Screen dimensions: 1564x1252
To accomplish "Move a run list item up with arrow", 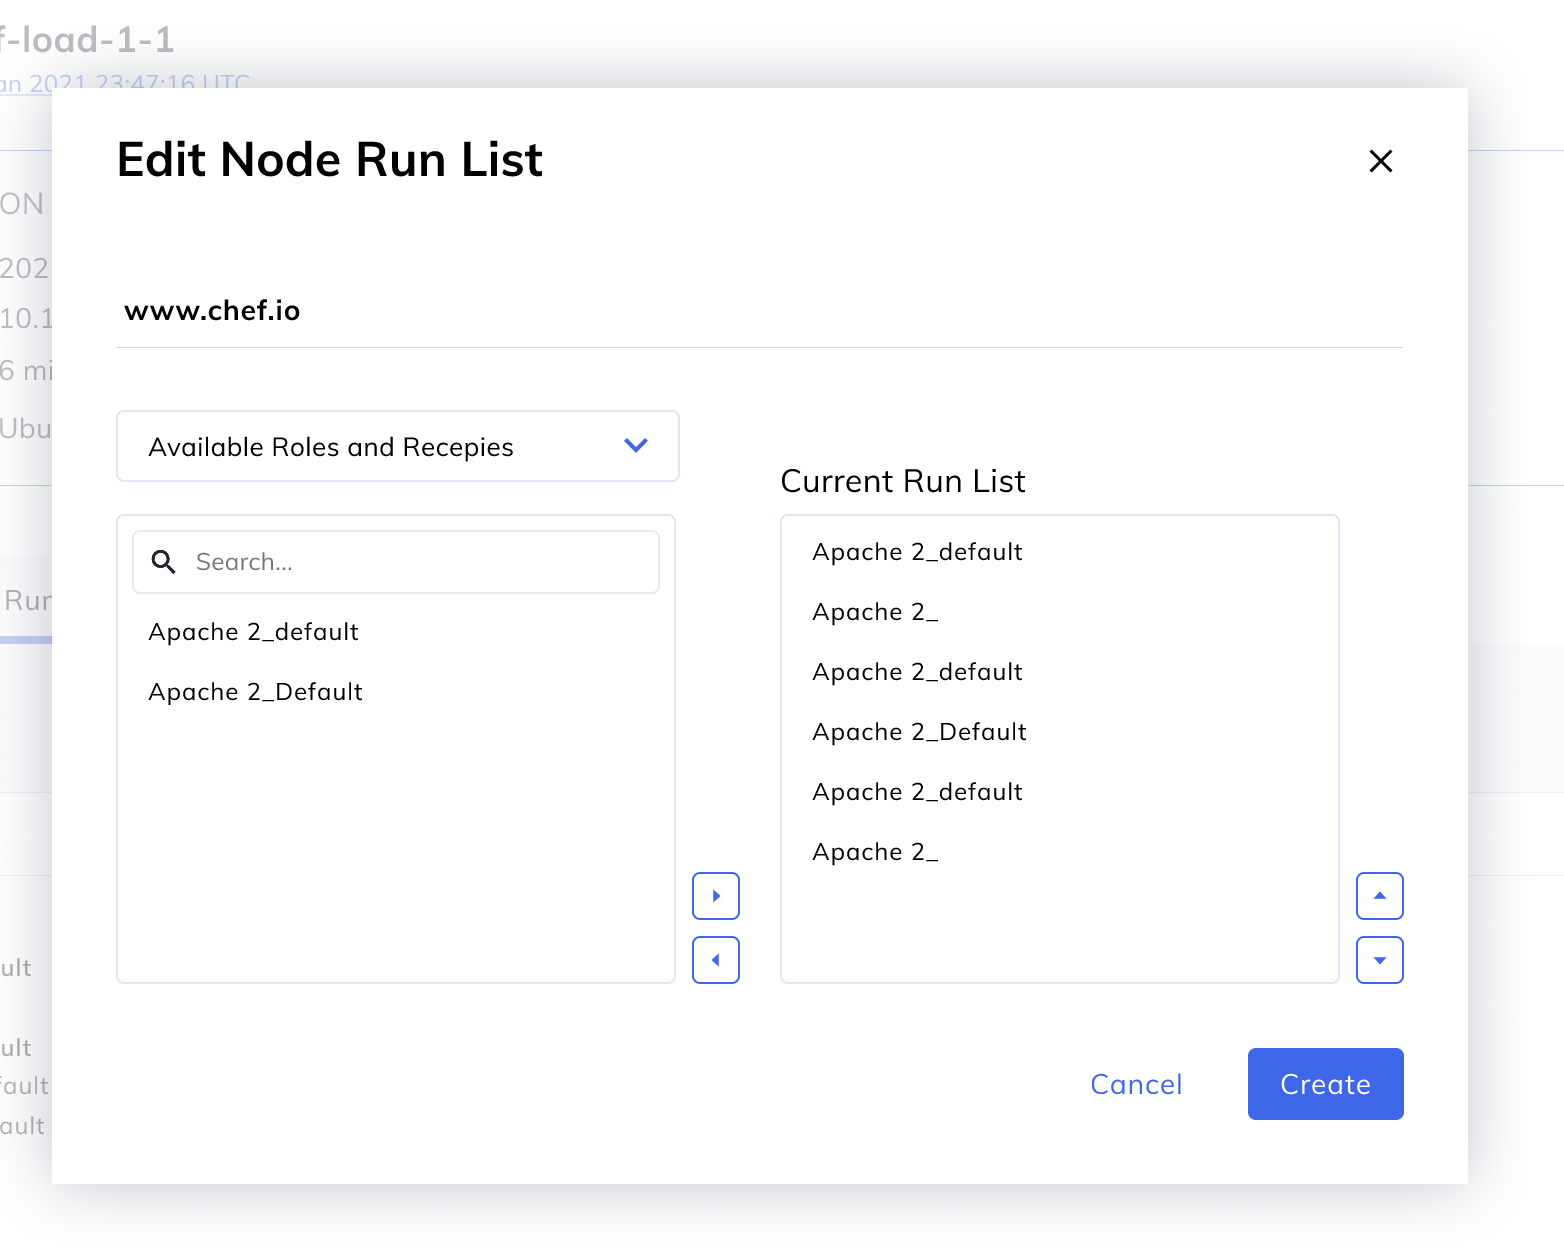I will (x=1379, y=896).
